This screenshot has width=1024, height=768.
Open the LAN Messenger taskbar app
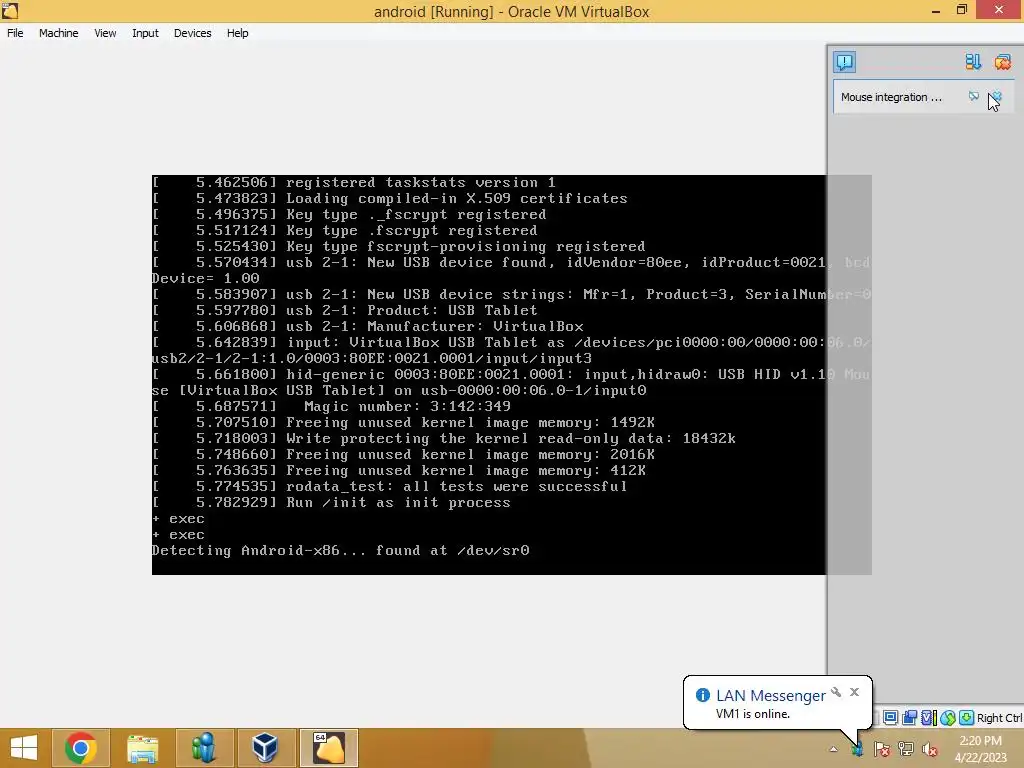(x=204, y=748)
